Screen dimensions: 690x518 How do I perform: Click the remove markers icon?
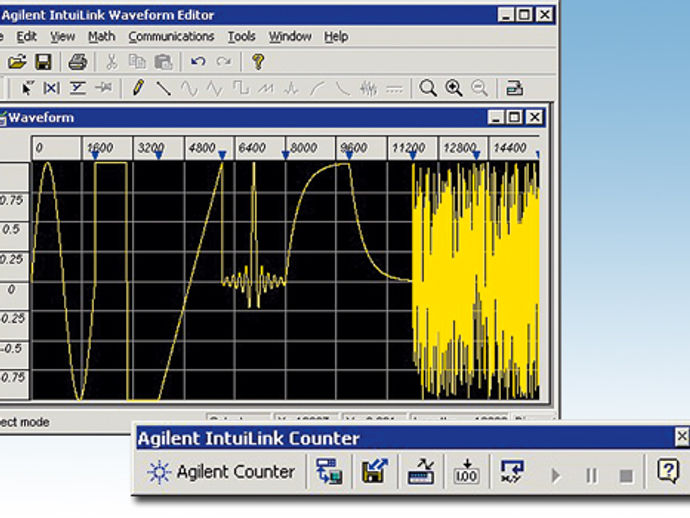(104, 88)
